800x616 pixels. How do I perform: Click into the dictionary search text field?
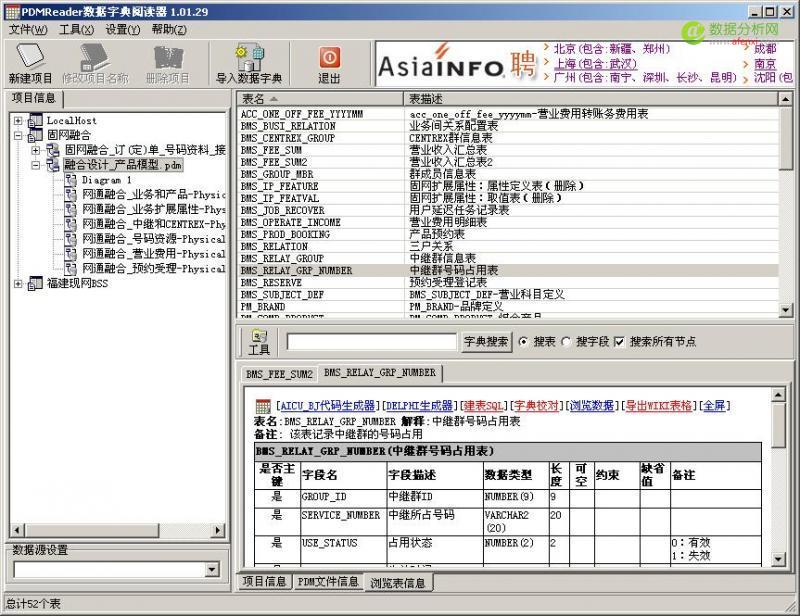pyautogui.click(x=371, y=342)
